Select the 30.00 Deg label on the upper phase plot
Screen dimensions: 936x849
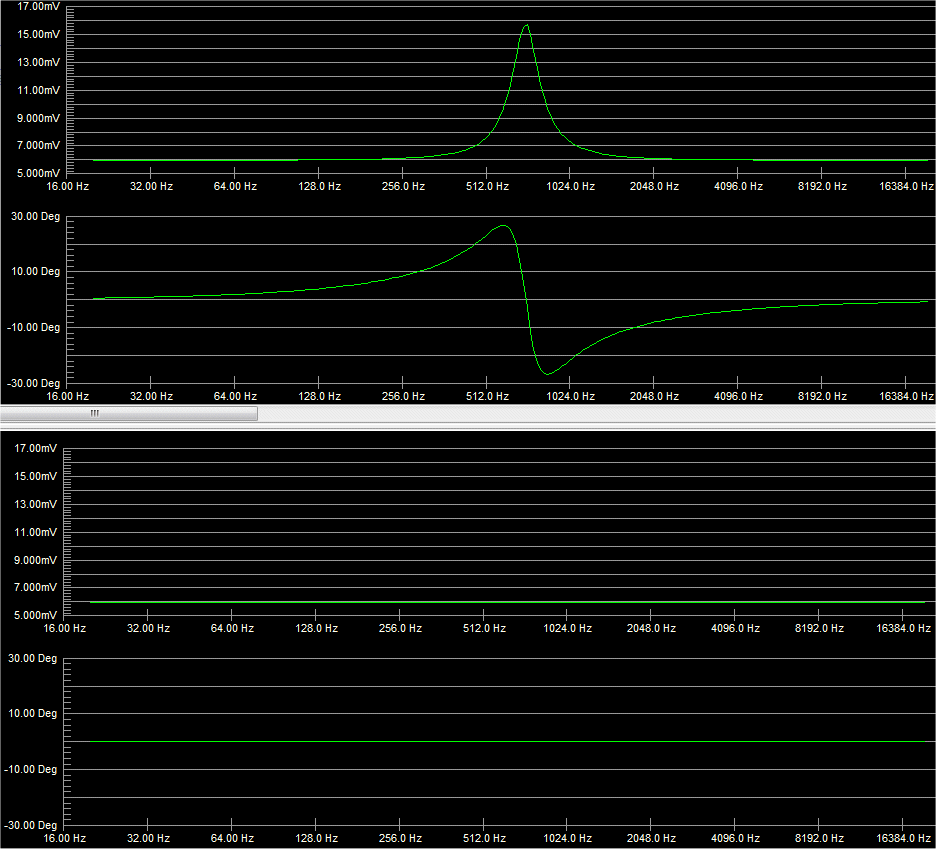point(35,216)
